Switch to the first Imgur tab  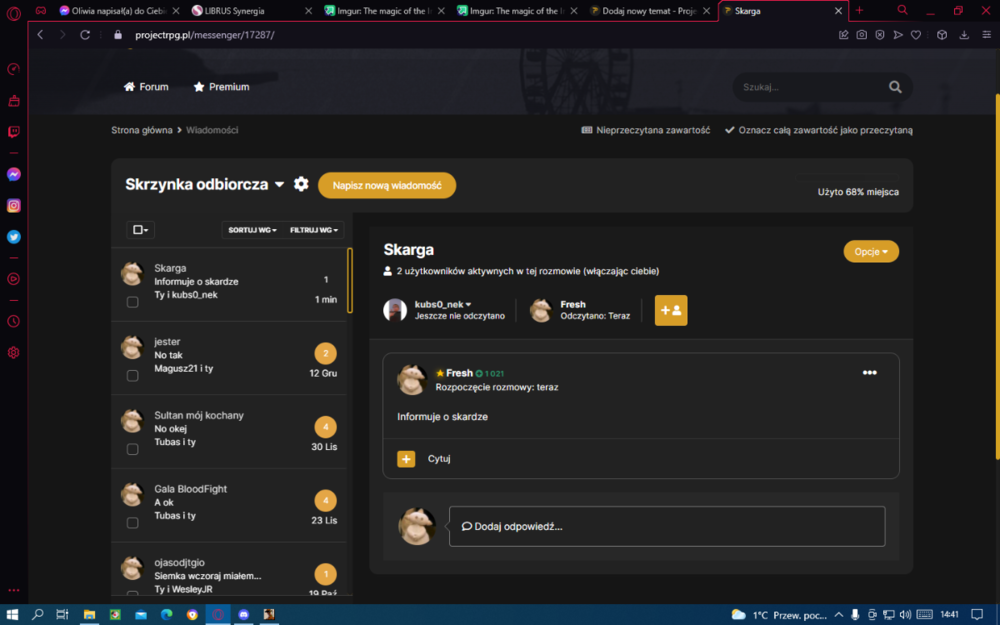pyautogui.click(x=383, y=11)
